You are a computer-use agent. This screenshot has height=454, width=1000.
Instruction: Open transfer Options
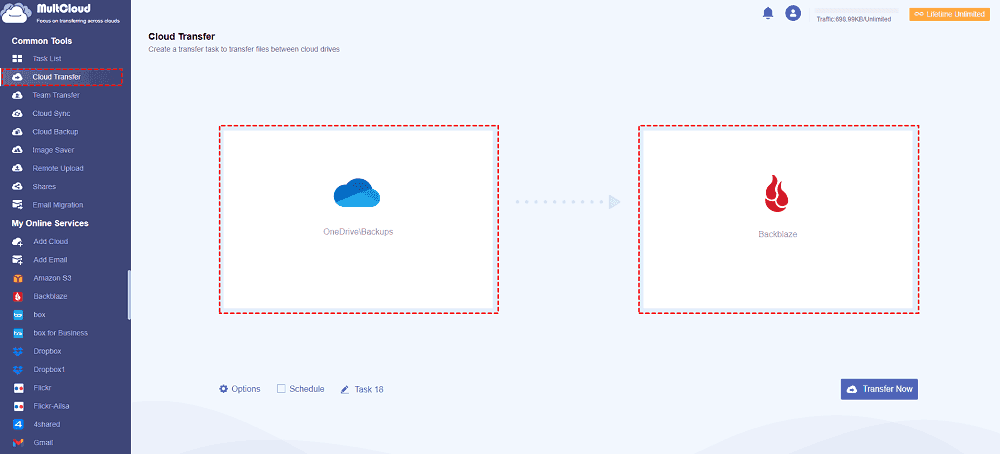[x=240, y=389]
